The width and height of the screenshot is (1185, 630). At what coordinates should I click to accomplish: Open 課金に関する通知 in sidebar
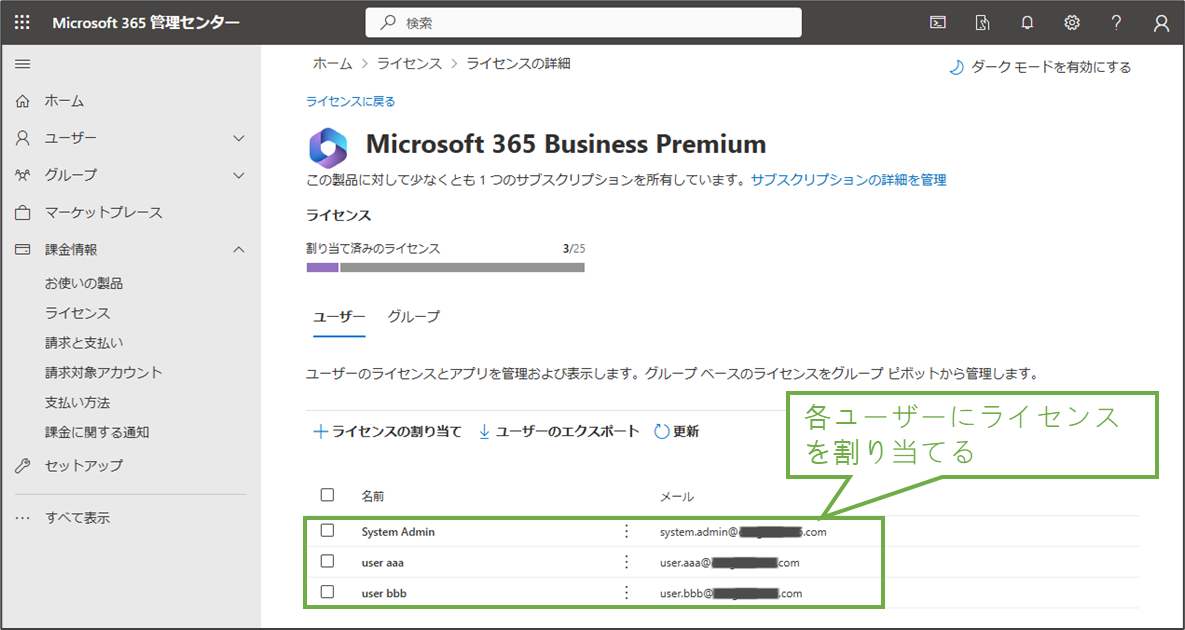point(97,433)
